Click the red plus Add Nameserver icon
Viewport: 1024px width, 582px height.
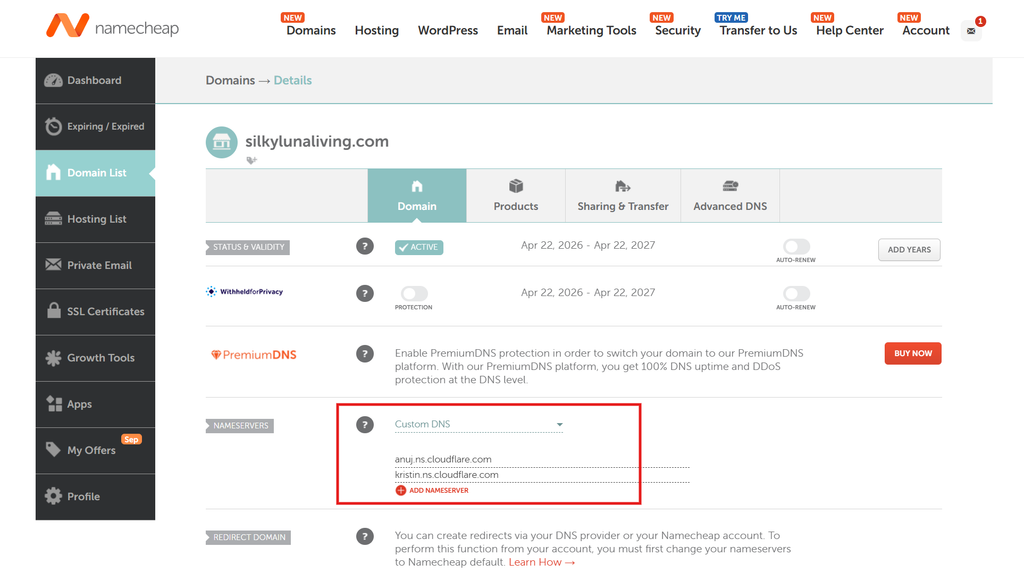400,491
